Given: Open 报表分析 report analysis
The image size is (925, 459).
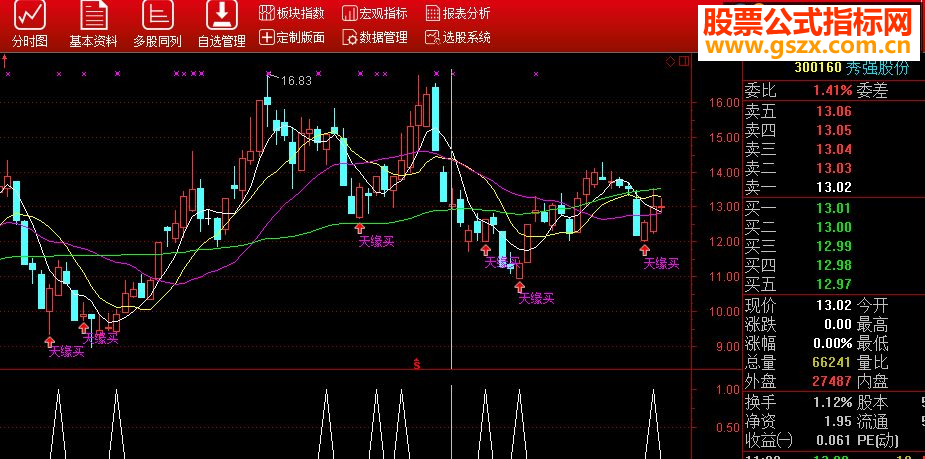Looking at the screenshot, I should (x=457, y=14).
